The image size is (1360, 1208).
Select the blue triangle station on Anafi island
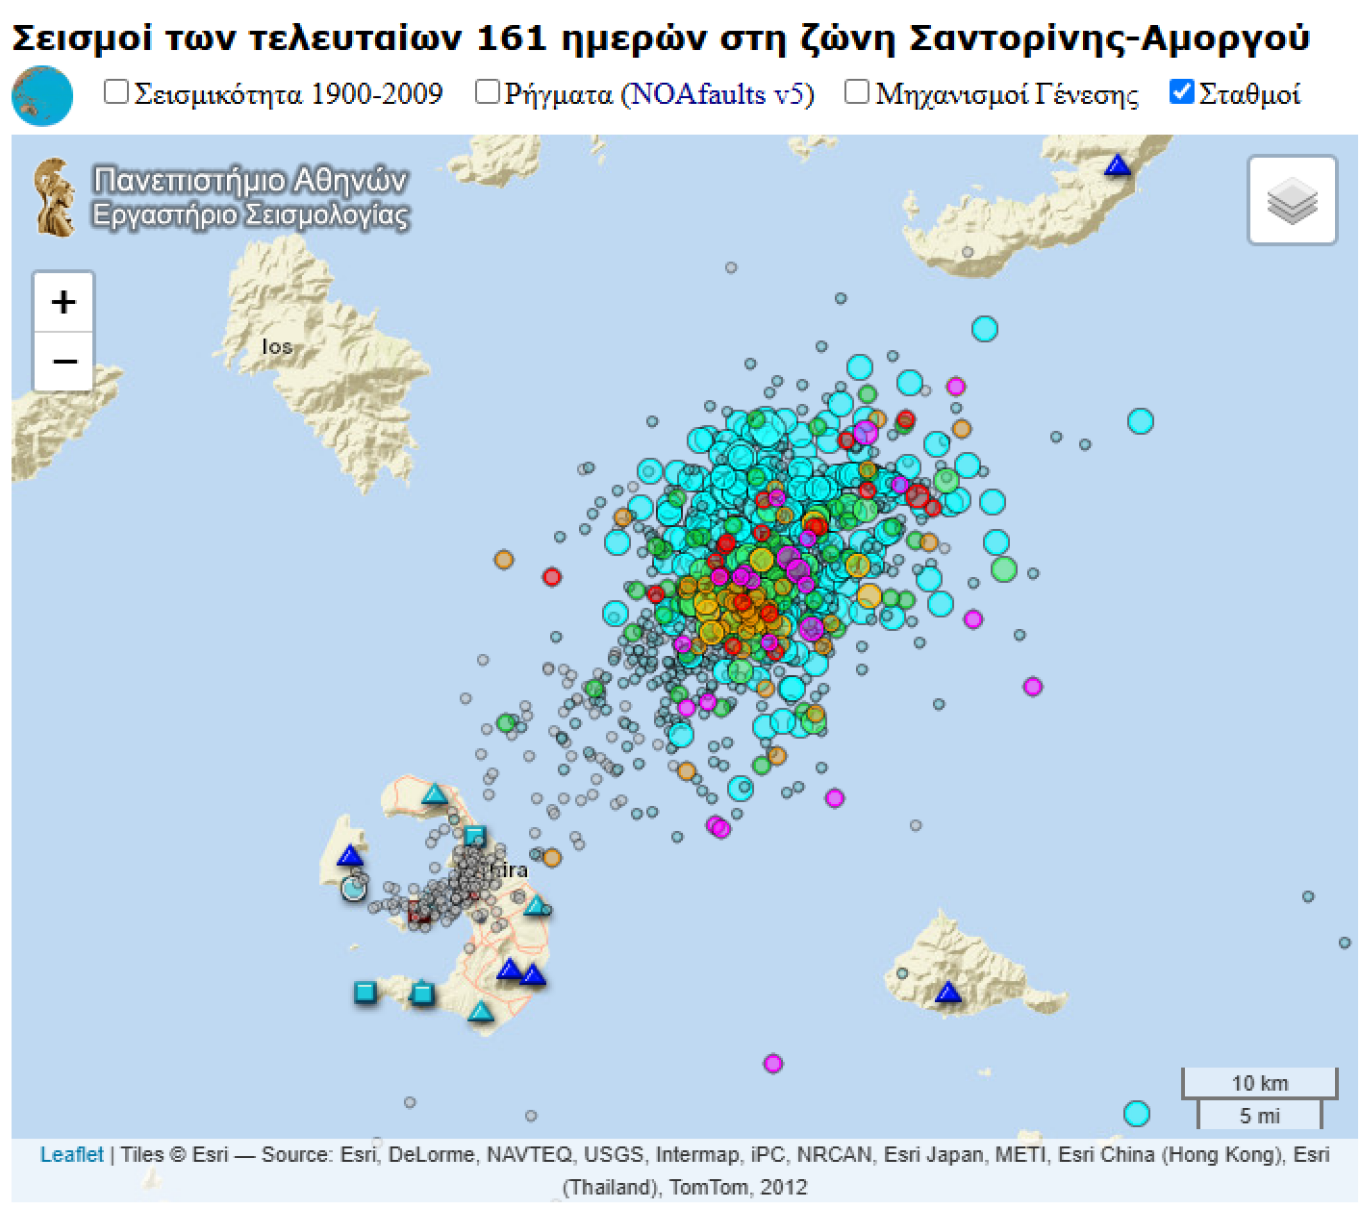pyautogui.click(x=947, y=992)
